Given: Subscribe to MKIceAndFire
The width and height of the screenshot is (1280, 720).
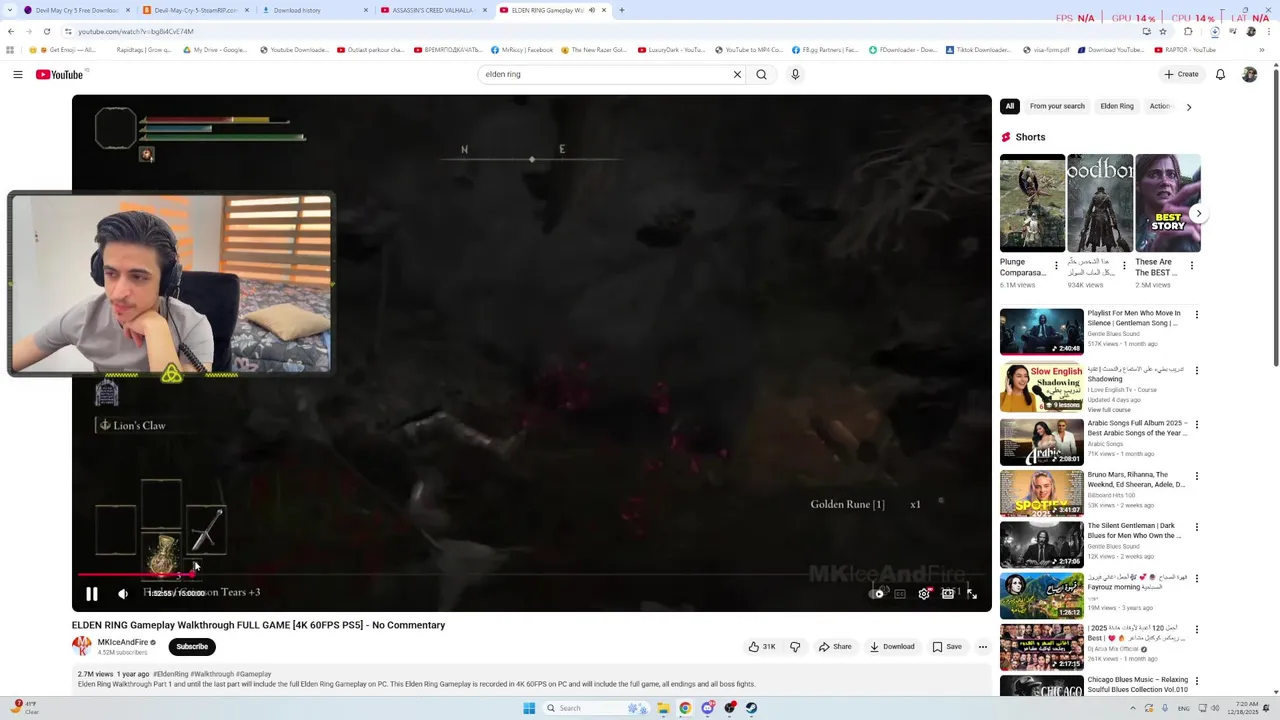Looking at the screenshot, I should 192,647.
